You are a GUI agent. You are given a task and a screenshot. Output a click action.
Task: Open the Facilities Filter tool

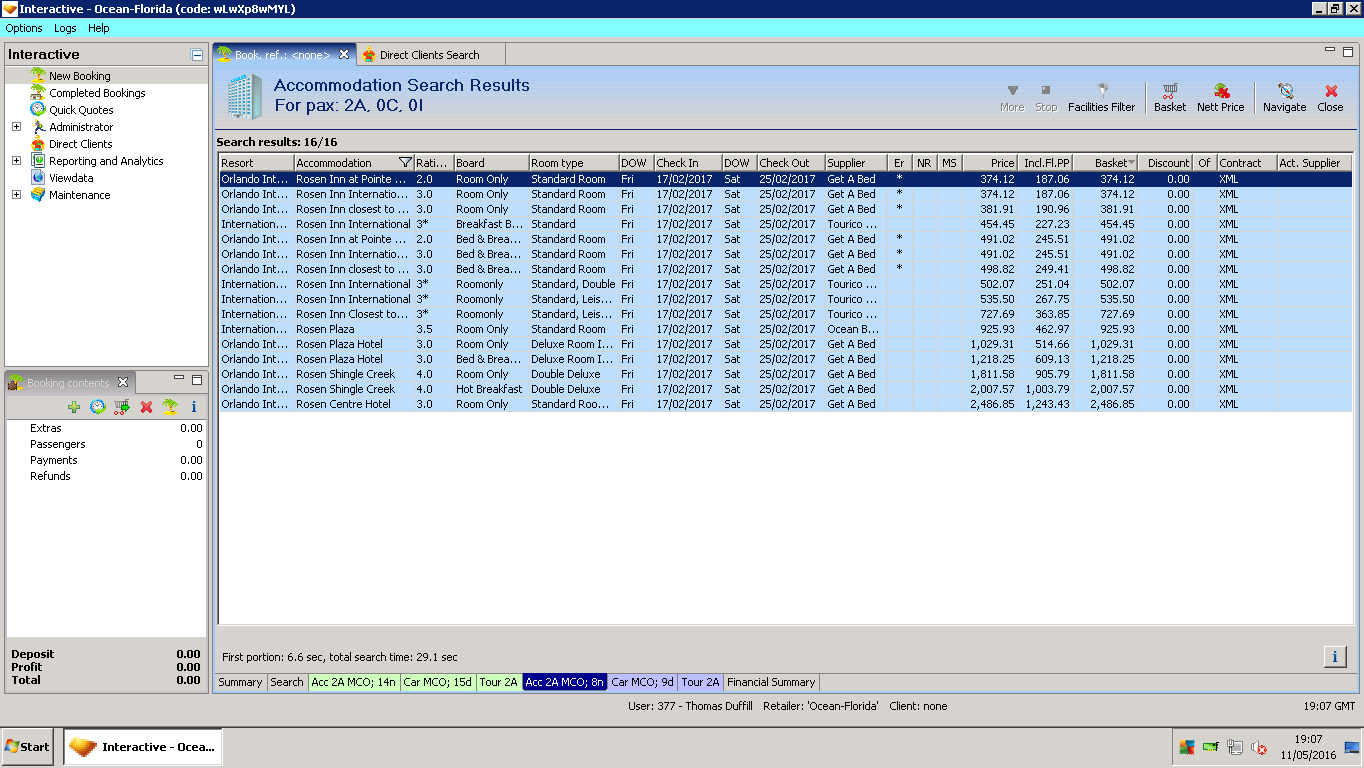pos(1101,97)
